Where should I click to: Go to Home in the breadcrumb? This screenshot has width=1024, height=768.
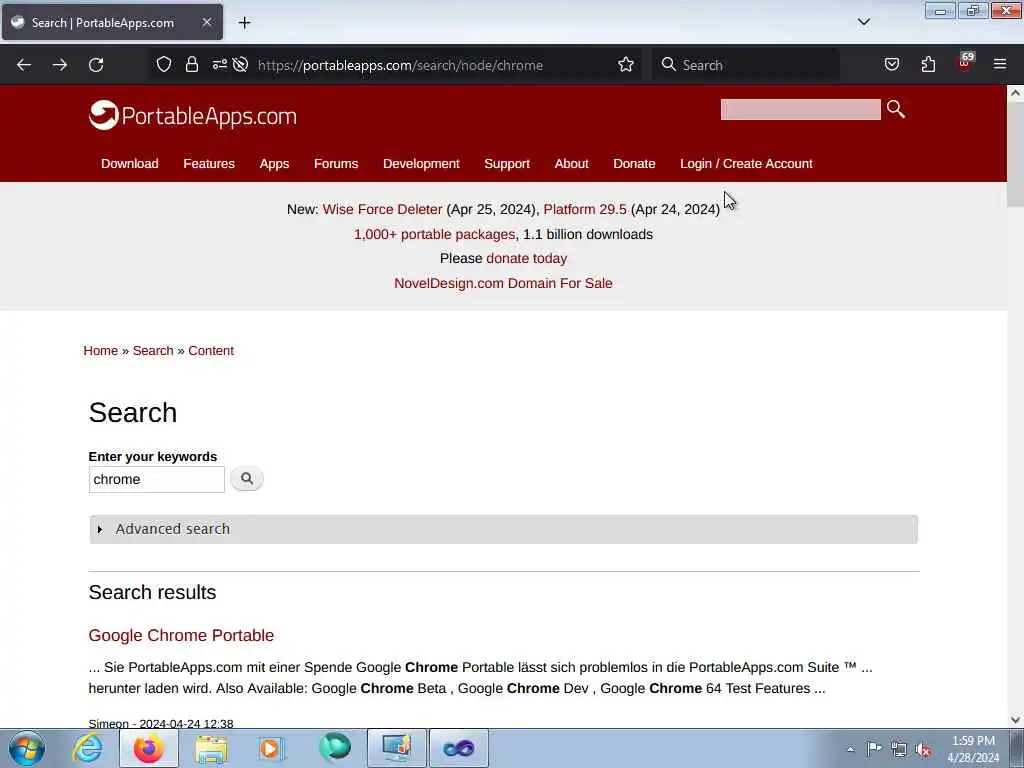click(101, 351)
